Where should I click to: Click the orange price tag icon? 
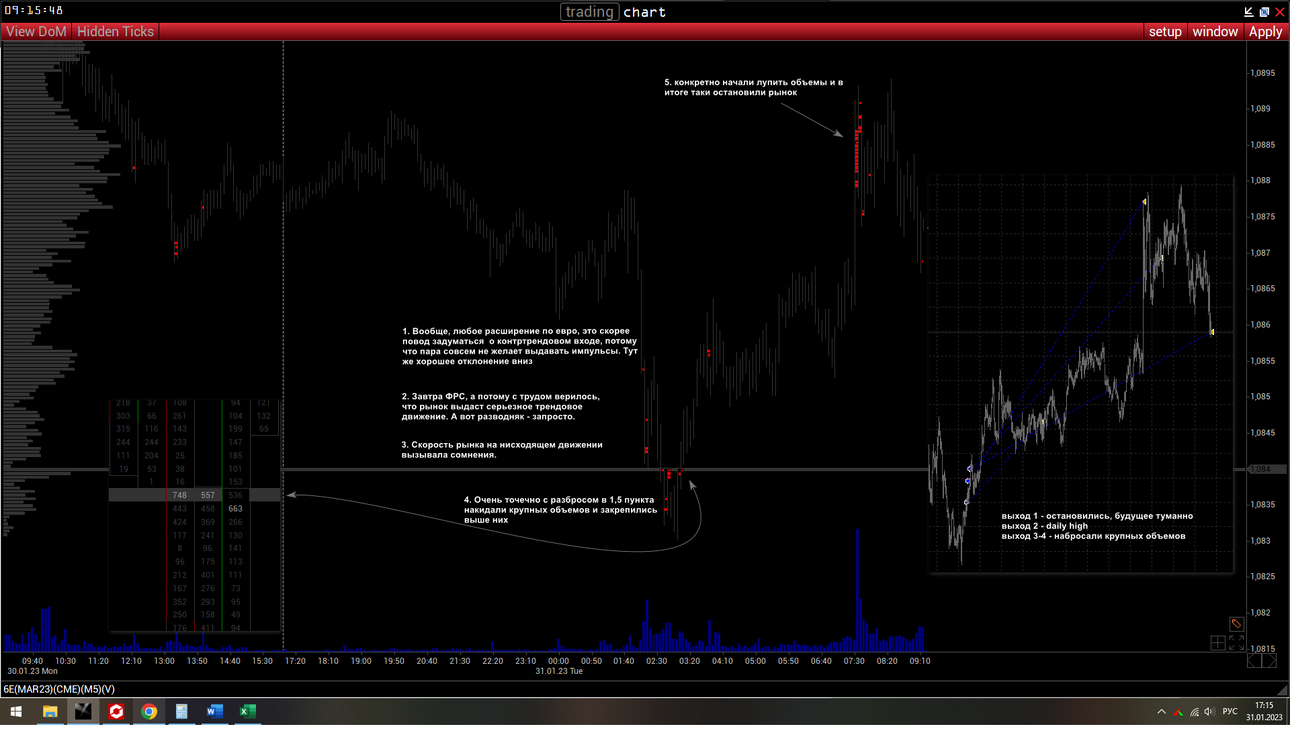(x=1236, y=624)
